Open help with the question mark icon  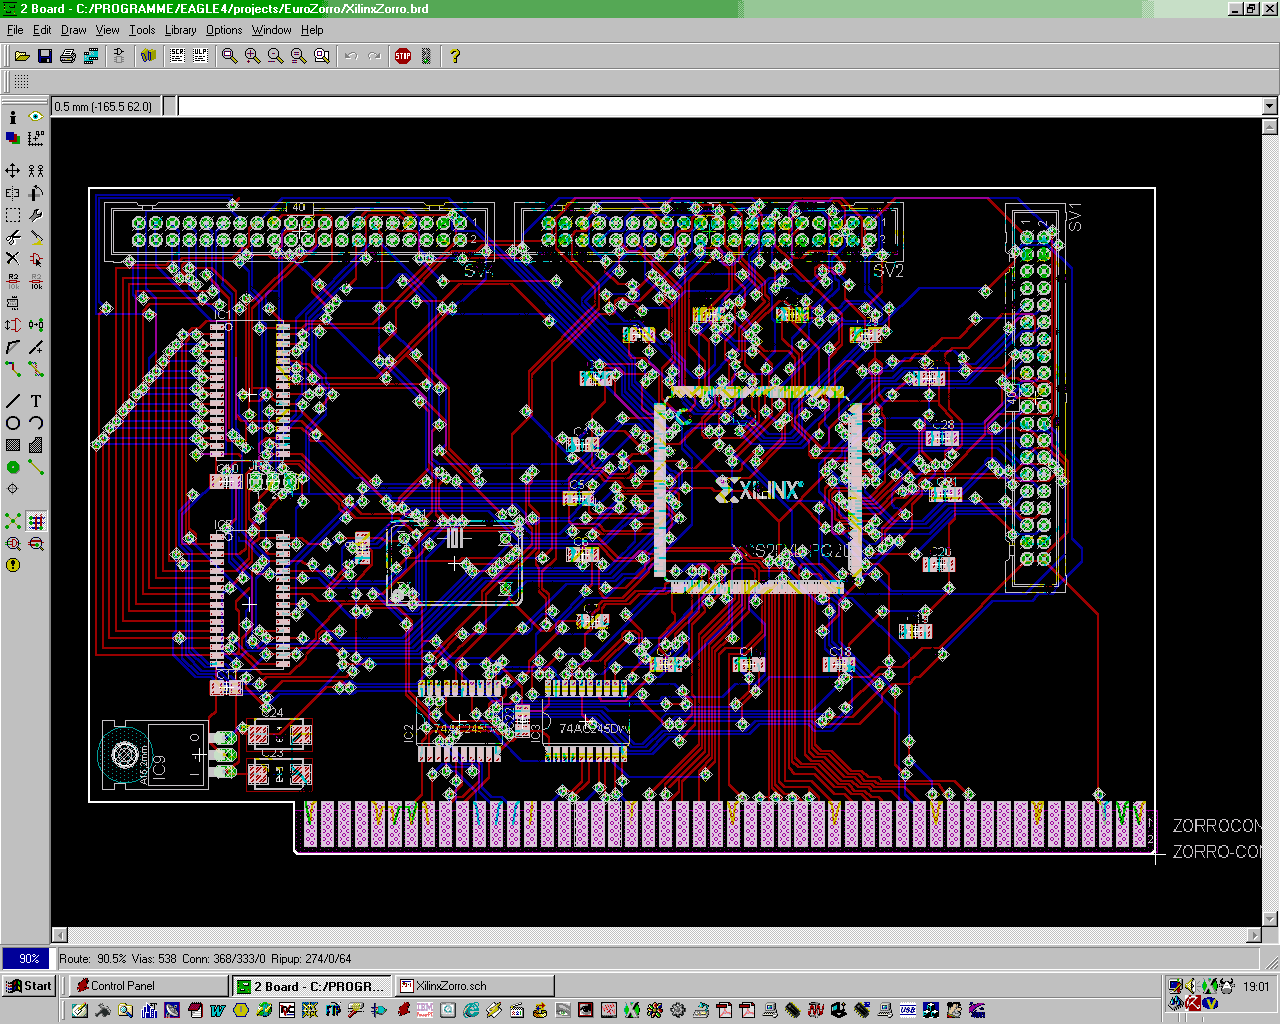455,56
